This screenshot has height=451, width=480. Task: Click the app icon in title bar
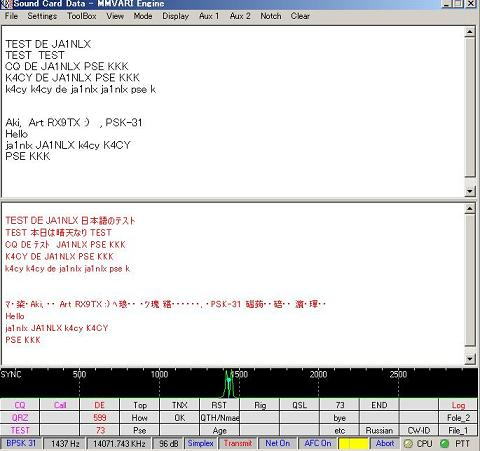6,4
